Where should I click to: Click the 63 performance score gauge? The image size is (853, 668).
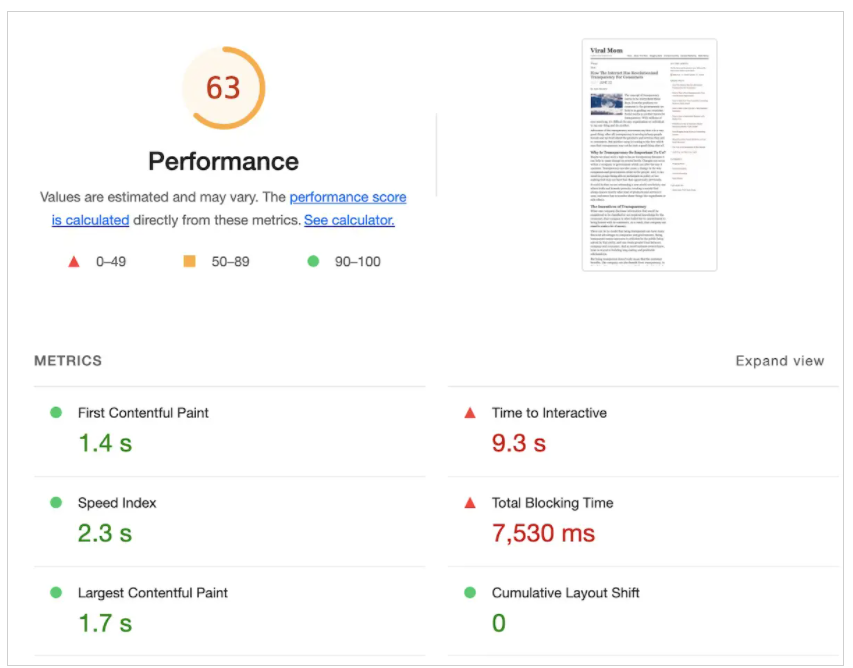point(223,88)
